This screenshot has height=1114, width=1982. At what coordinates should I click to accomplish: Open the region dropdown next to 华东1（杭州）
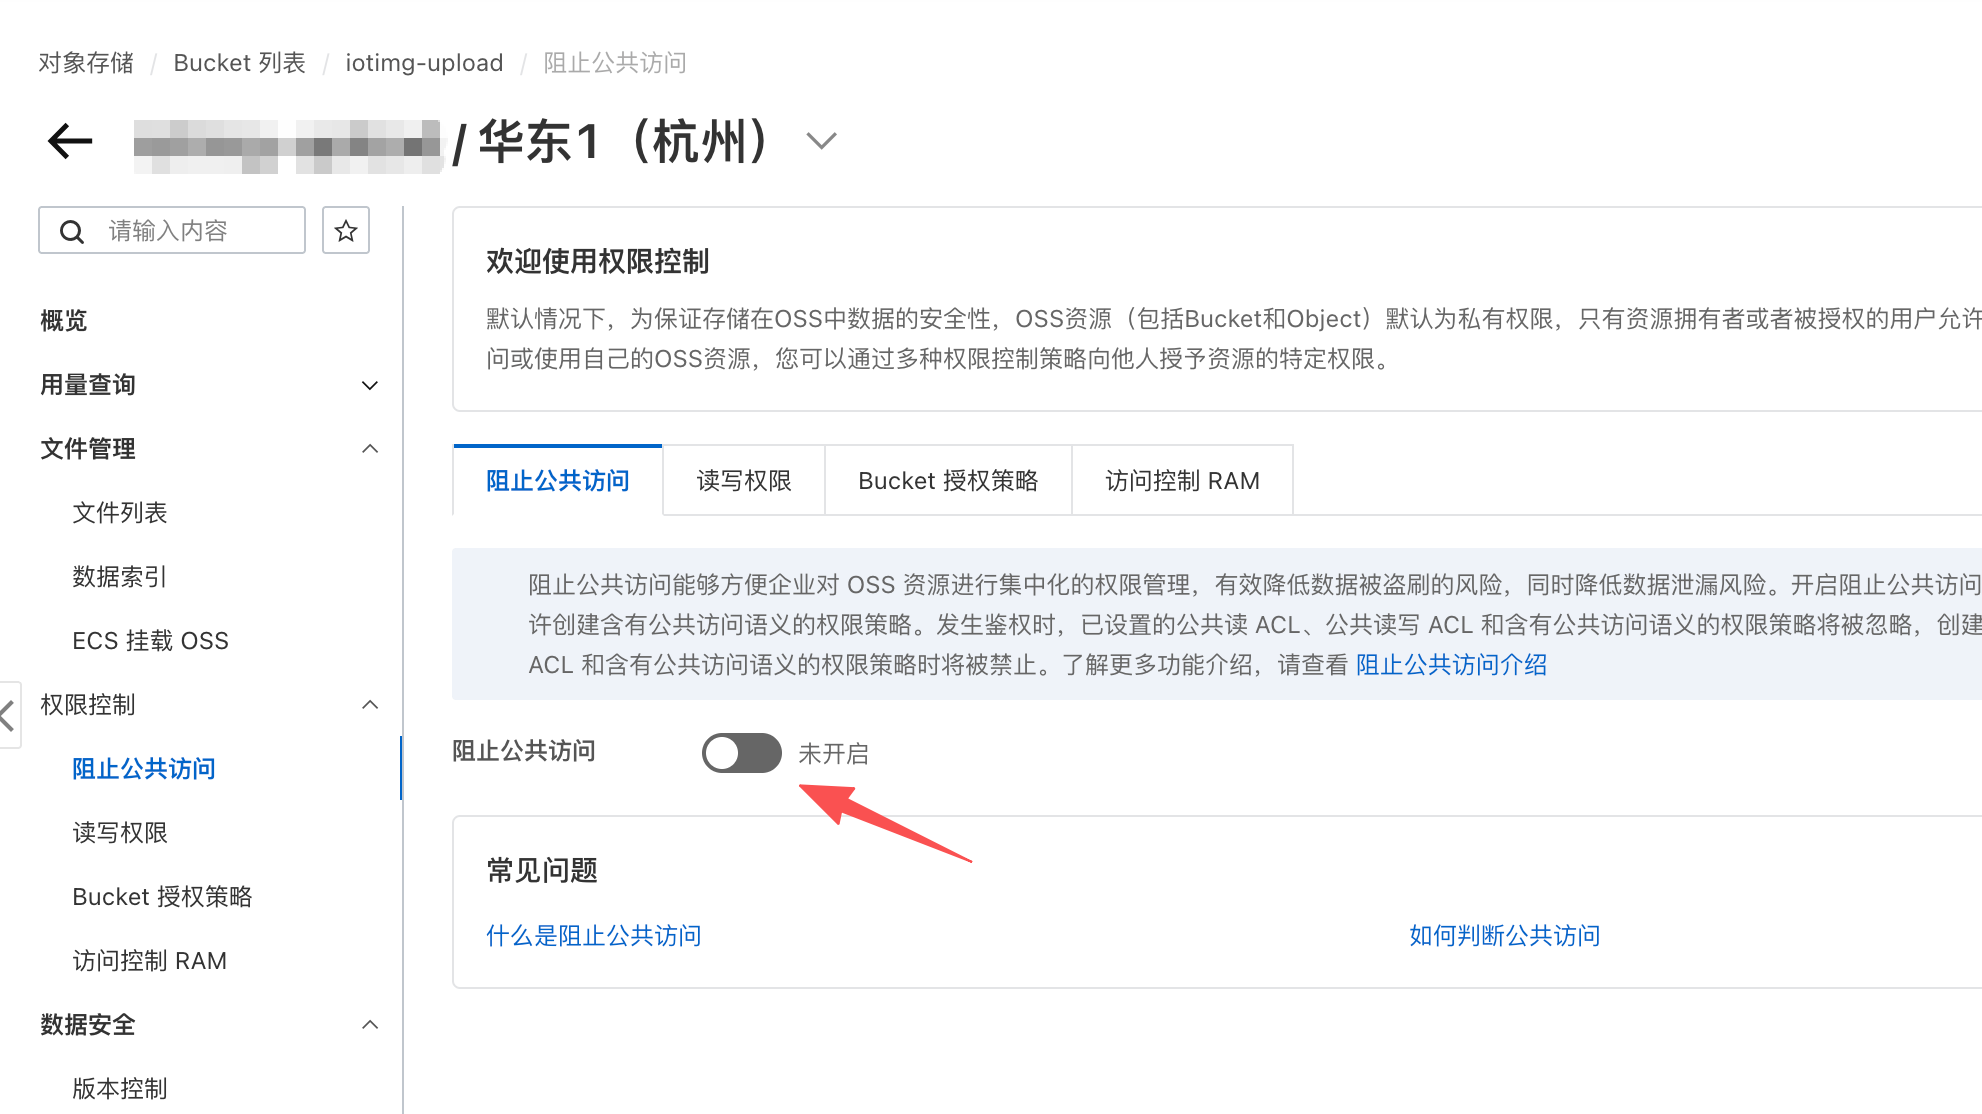pos(821,141)
